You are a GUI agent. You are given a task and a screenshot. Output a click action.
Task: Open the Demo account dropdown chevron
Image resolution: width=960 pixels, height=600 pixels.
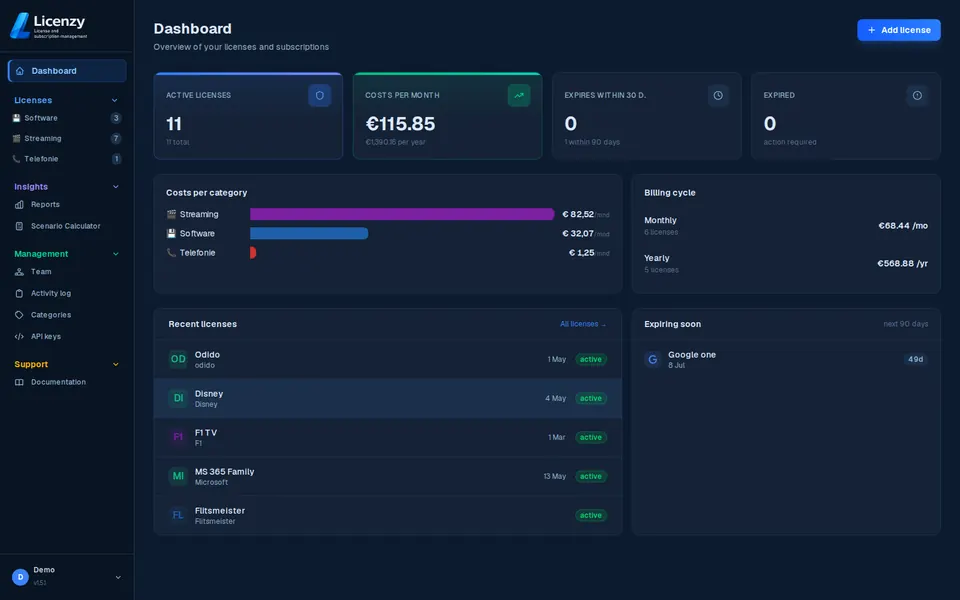pos(118,577)
